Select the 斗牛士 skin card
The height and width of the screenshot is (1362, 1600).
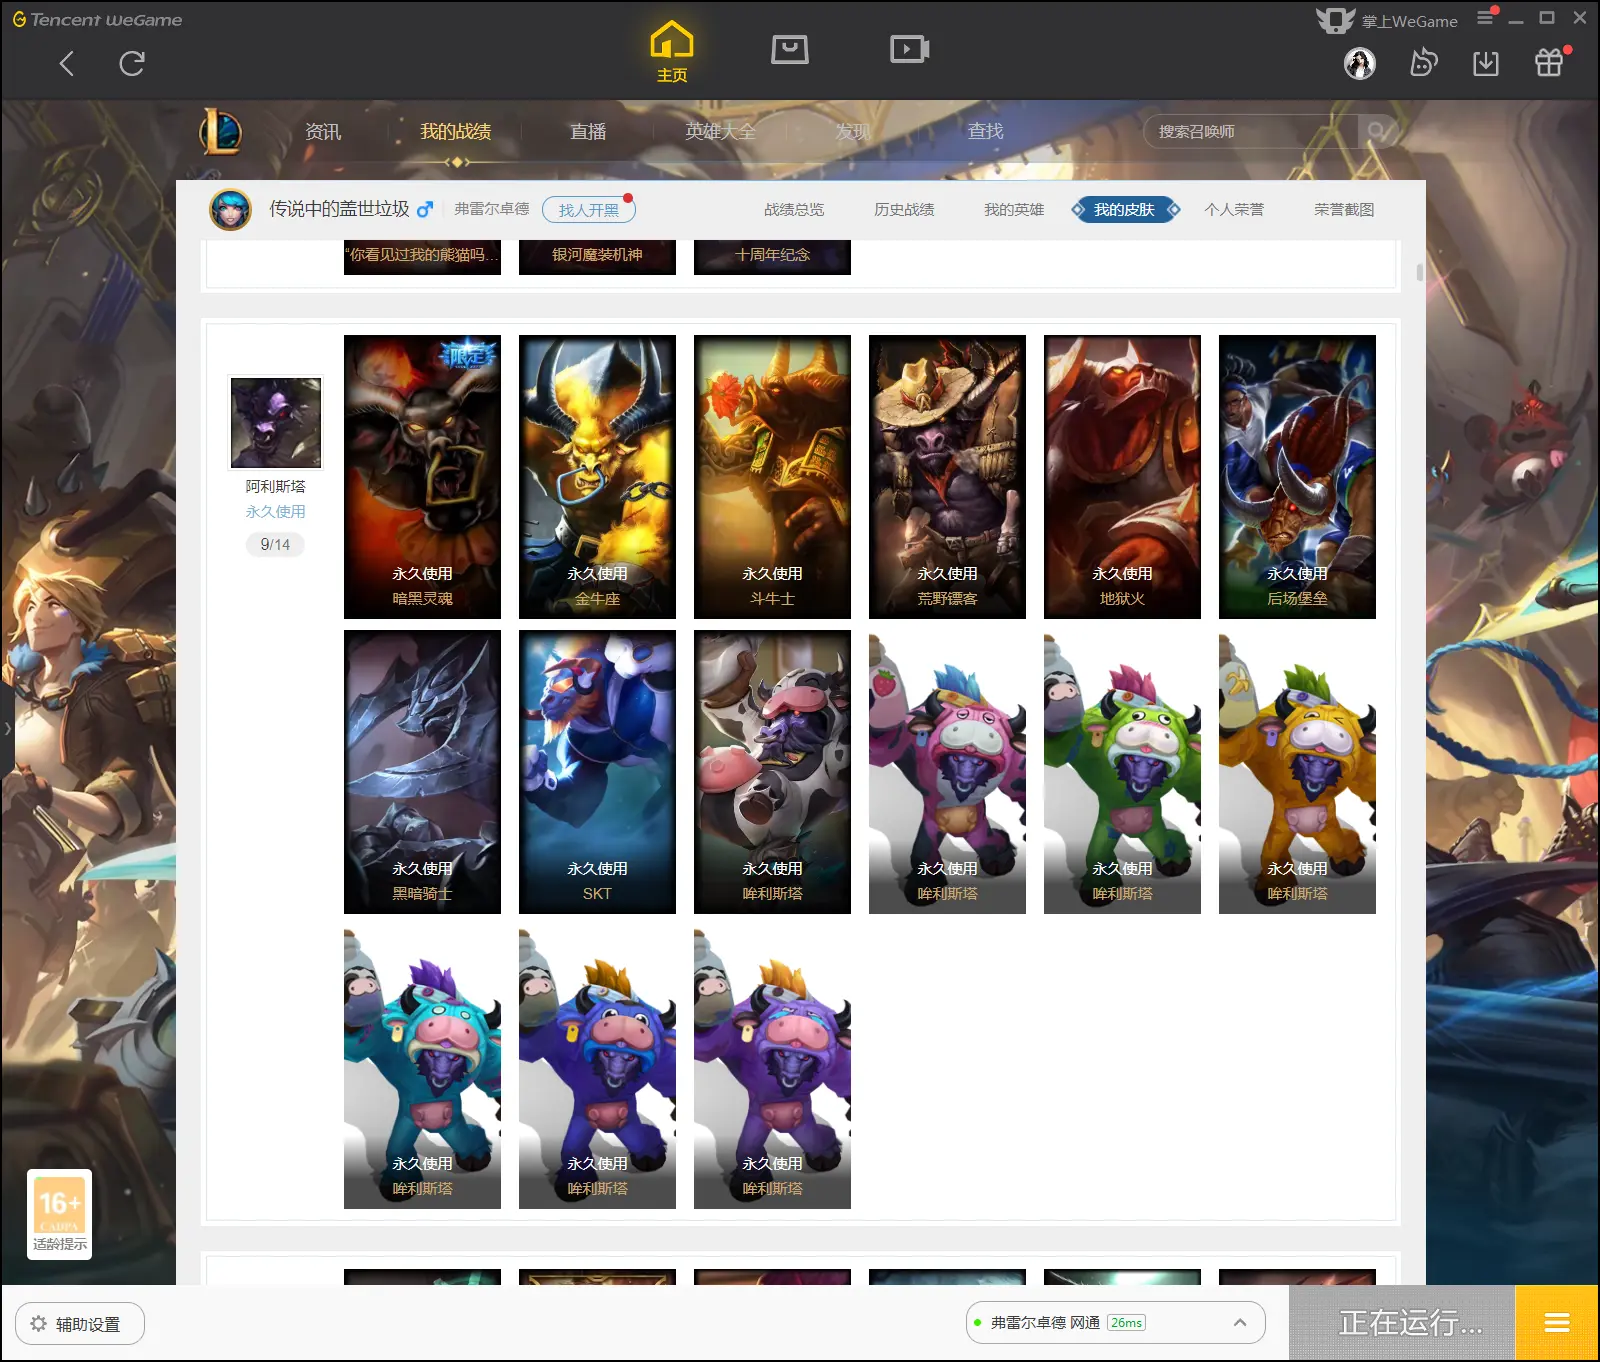click(772, 477)
